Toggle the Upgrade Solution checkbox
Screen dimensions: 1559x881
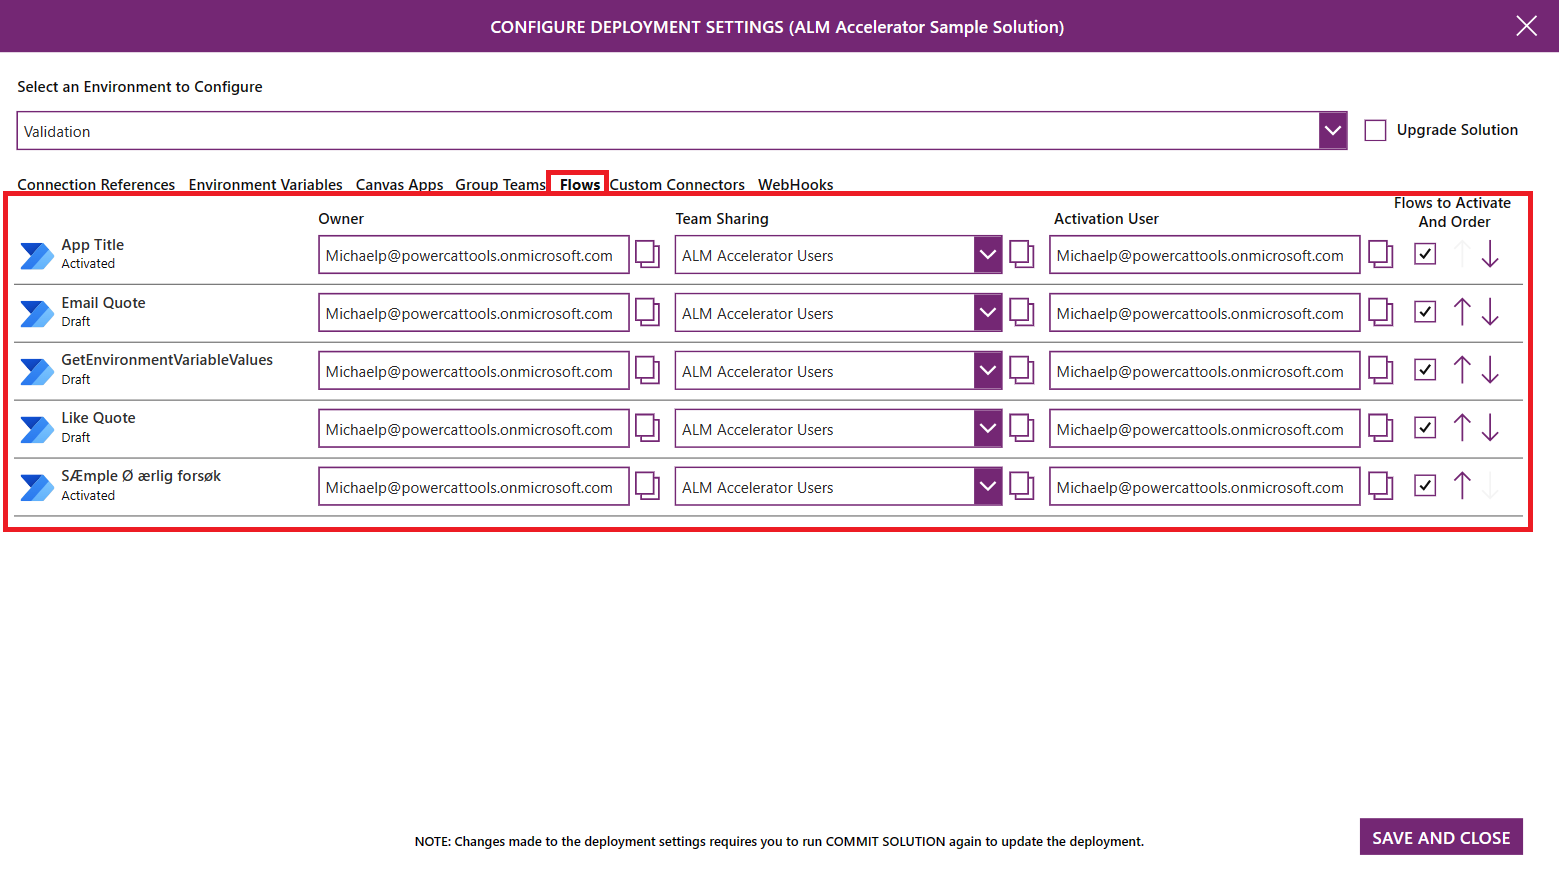coord(1375,130)
